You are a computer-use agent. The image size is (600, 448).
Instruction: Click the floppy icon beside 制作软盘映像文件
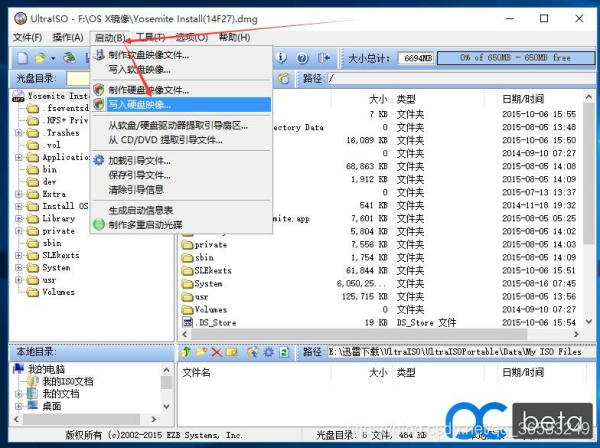point(99,55)
